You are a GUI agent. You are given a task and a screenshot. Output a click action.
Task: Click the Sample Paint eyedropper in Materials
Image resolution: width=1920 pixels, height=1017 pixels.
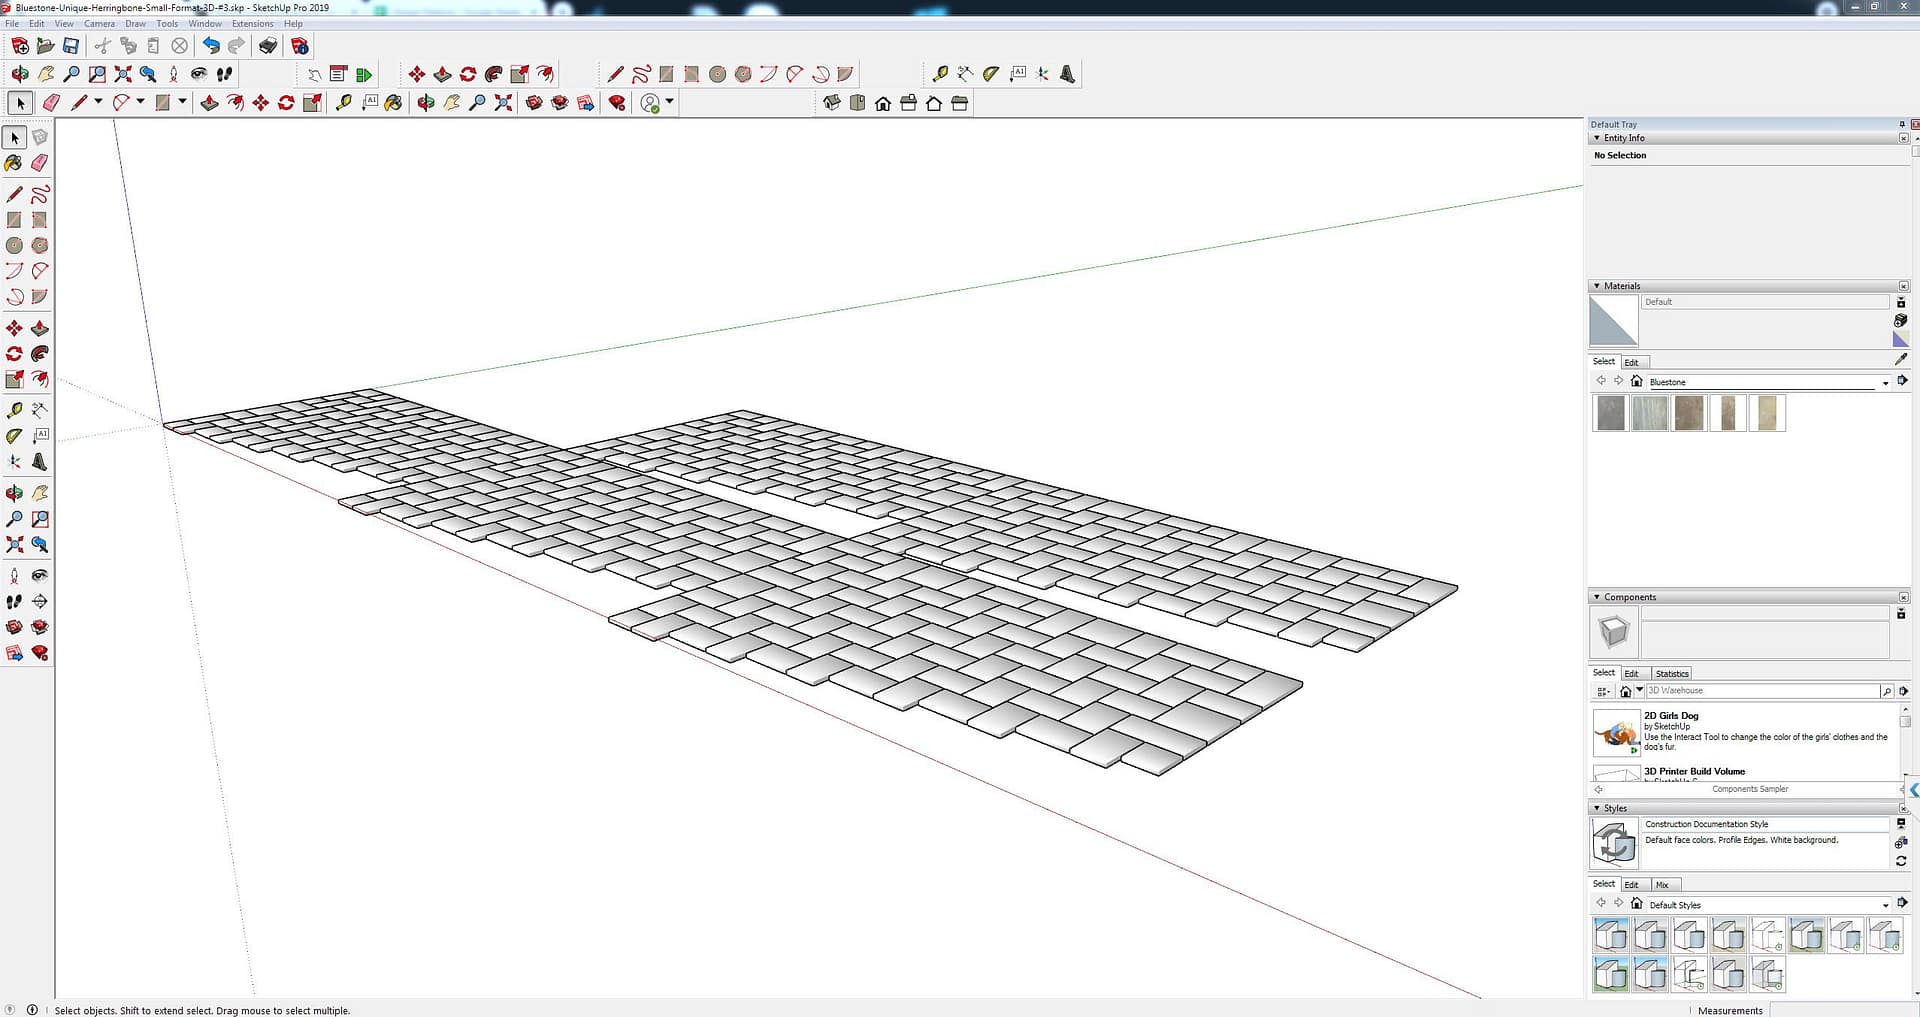(x=1900, y=359)
